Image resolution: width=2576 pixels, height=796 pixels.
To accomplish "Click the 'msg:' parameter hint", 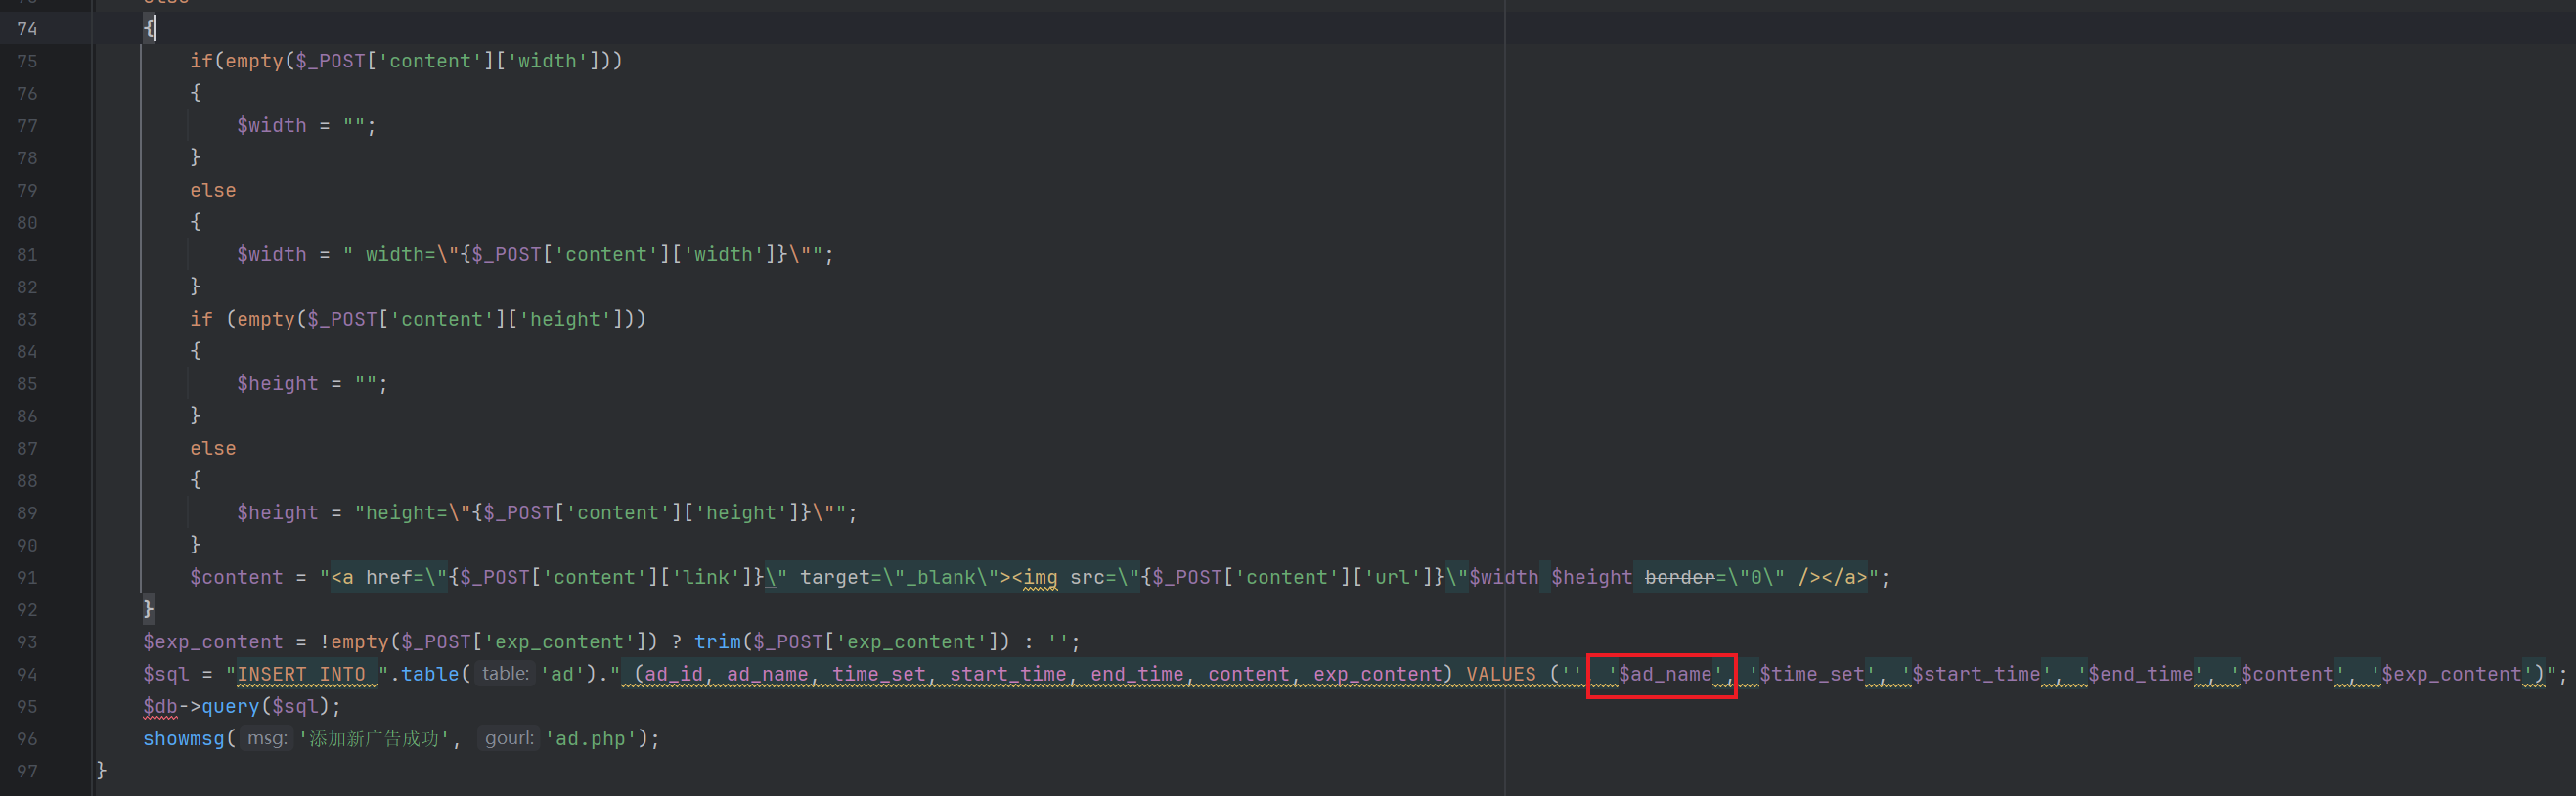I will point(267,738).
